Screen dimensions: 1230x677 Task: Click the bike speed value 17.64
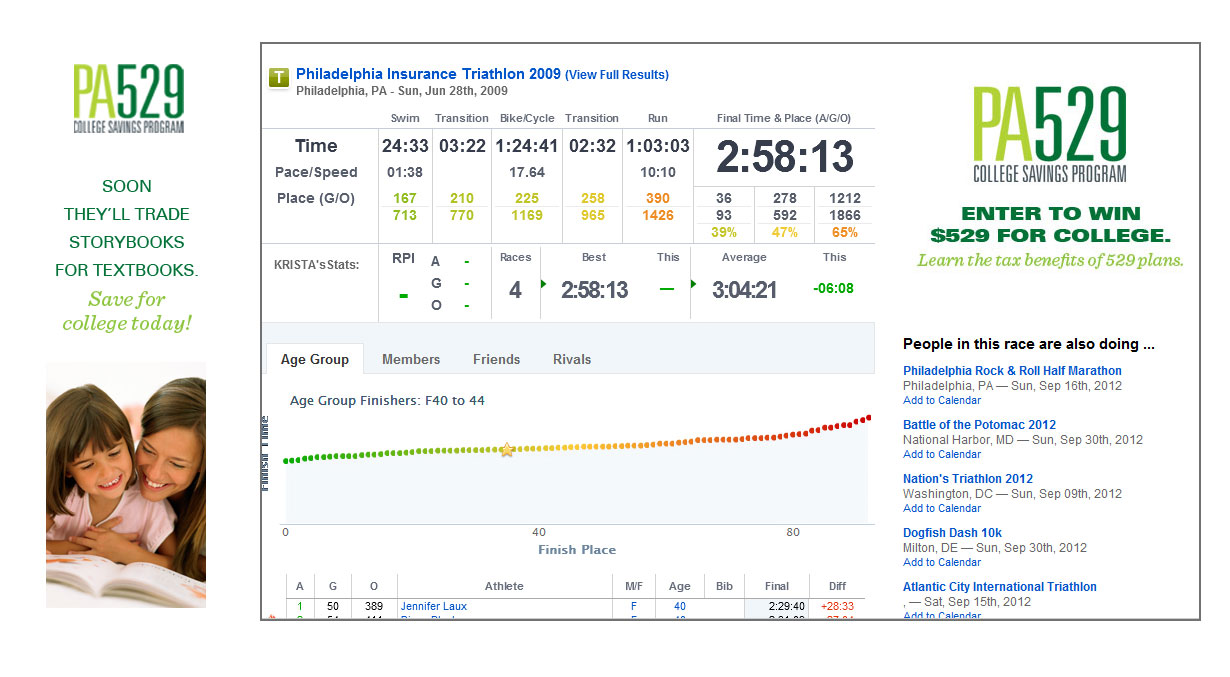(x=527, y=172)
